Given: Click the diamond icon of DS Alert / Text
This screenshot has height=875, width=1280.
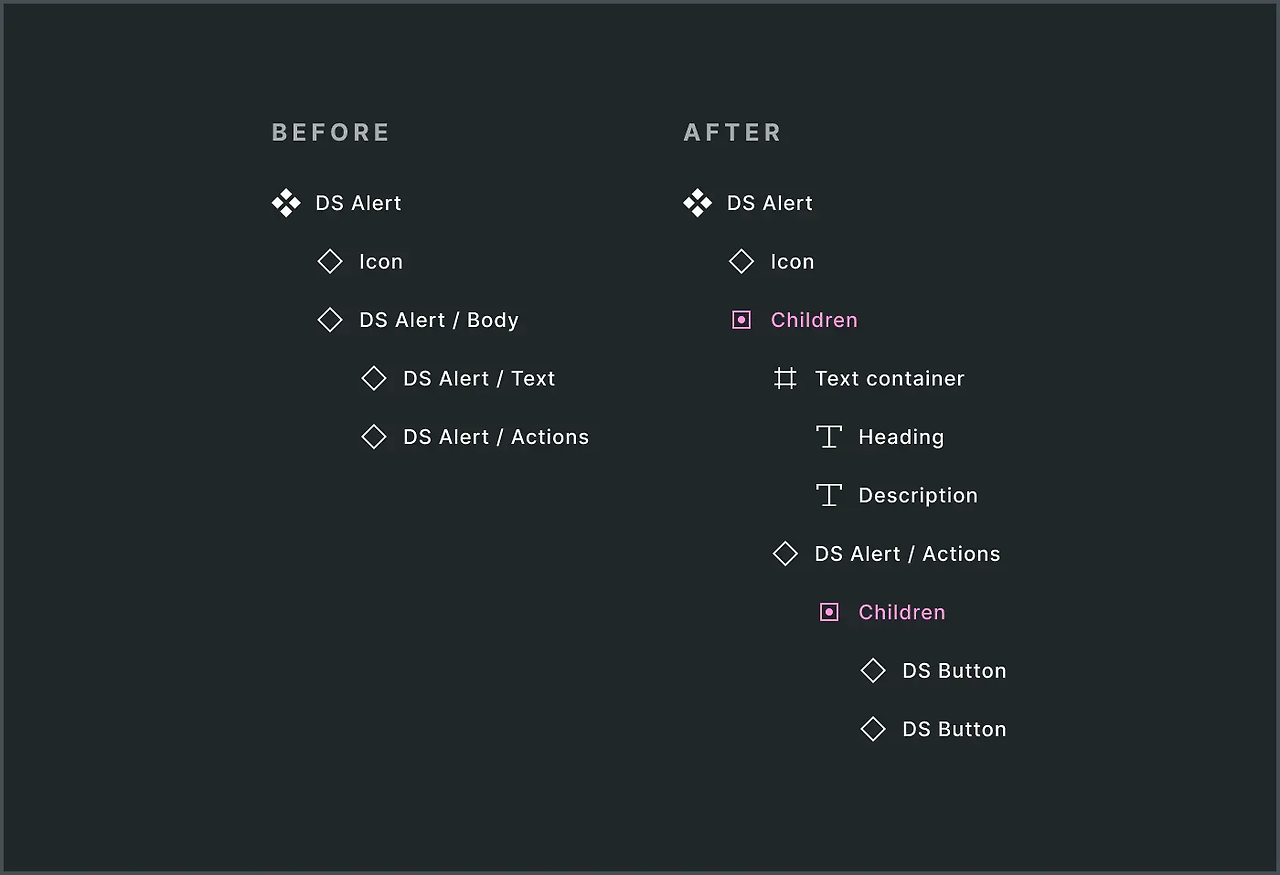Looking at the screenshot, I should pos(374,378).
